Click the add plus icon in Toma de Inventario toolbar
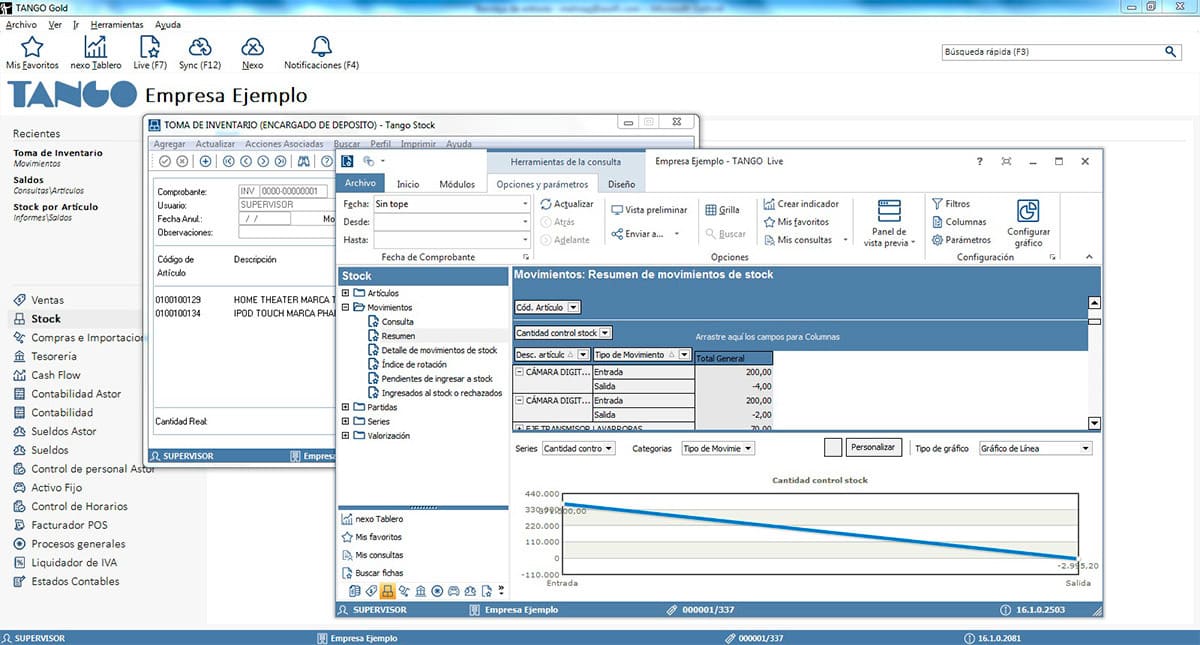 tap(206, 161)
